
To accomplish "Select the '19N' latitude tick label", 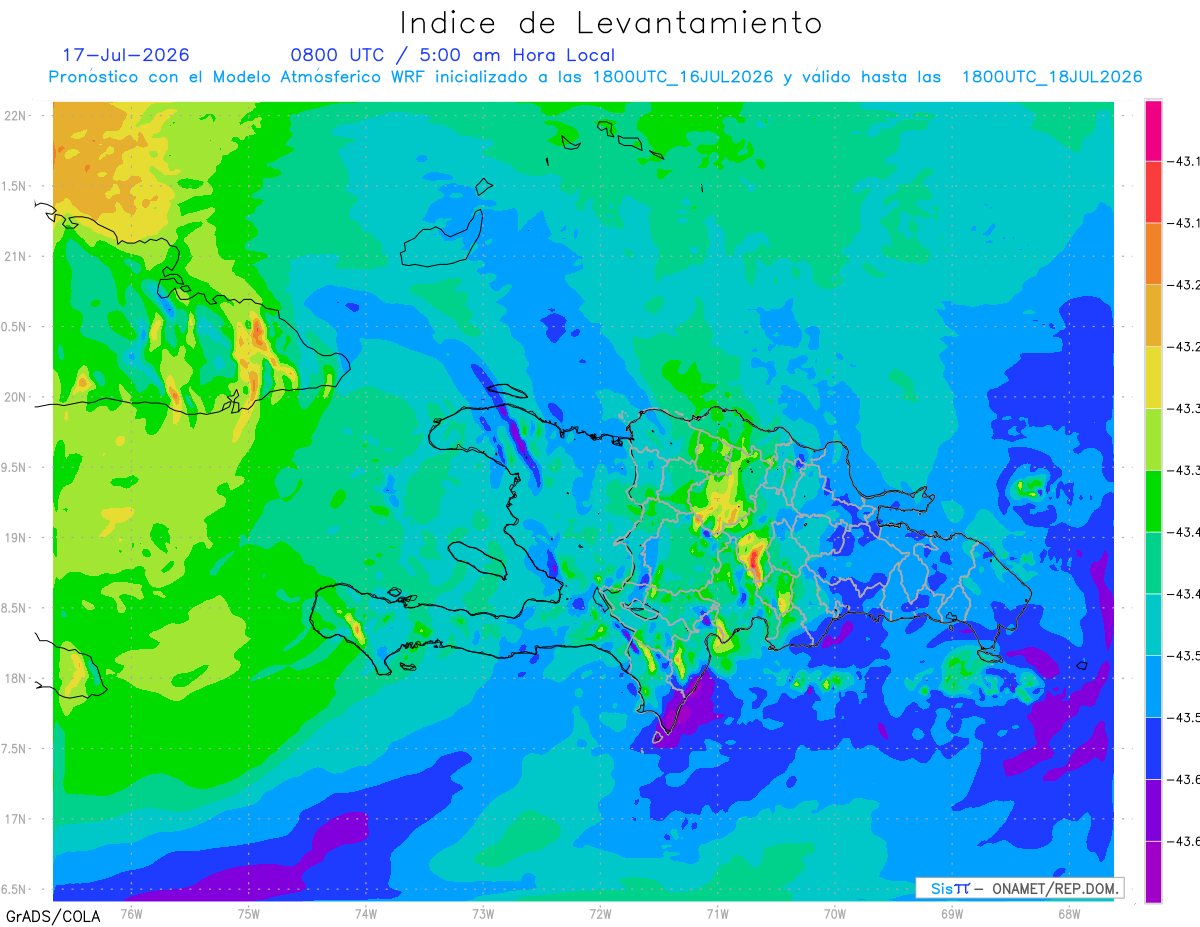I will (16, 538).
